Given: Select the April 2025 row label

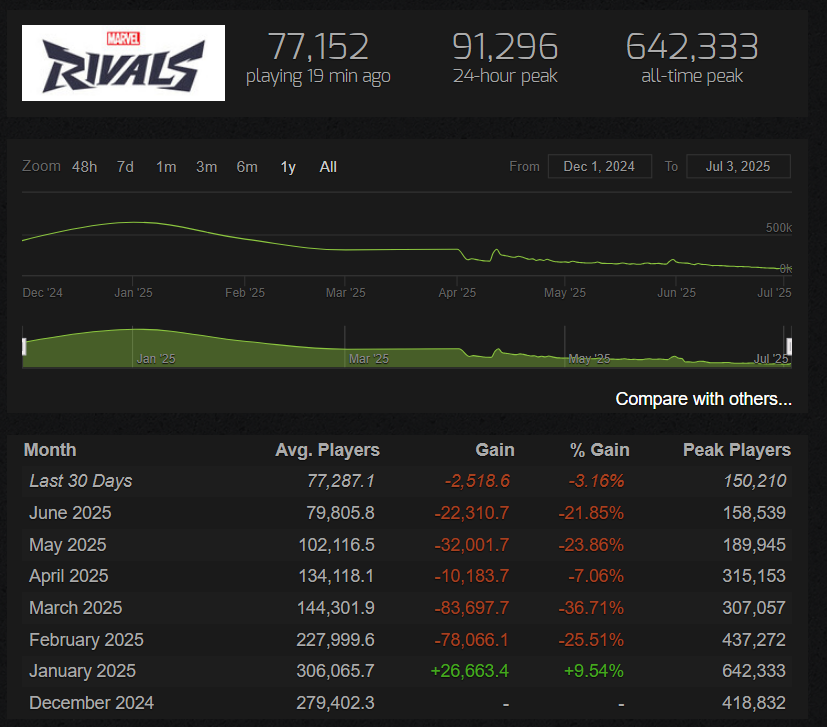Looking at the screenshot, I should 69,576.
